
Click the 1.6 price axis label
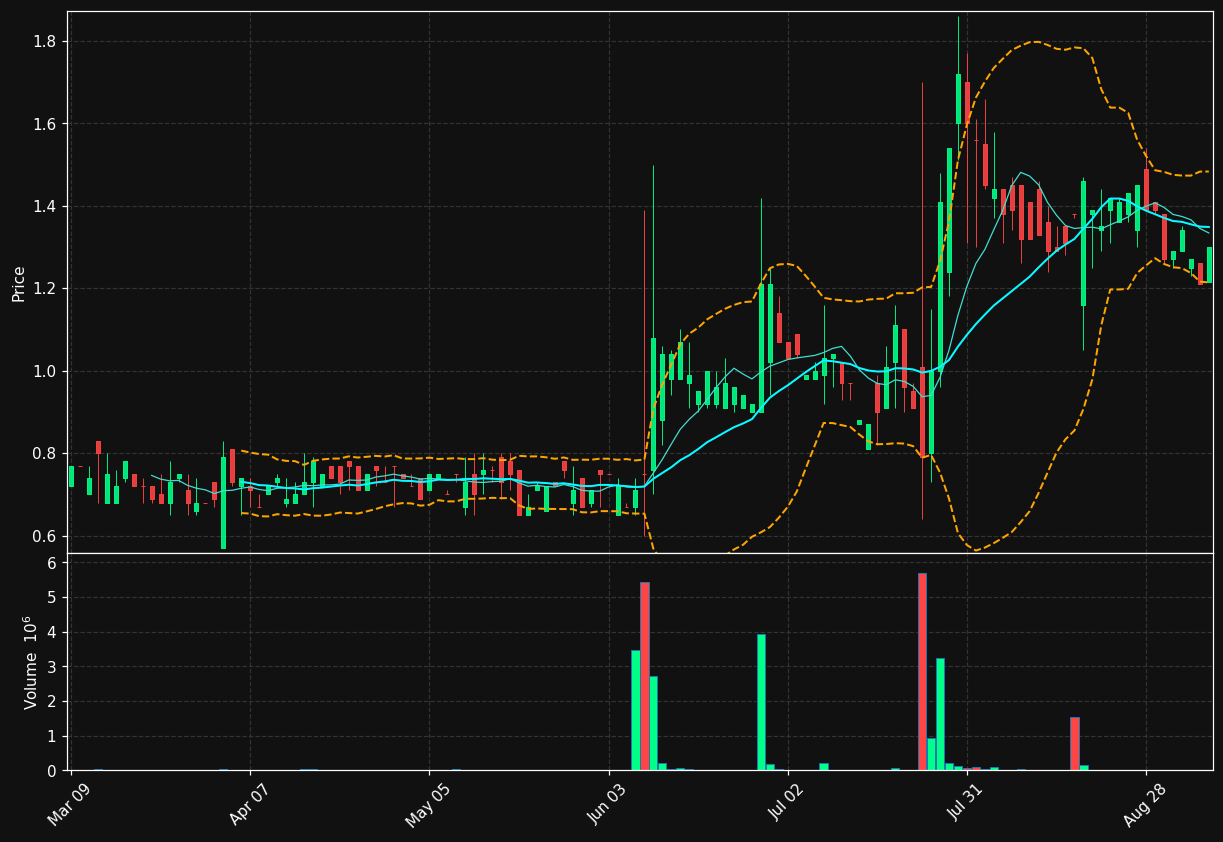pos(47,124)
